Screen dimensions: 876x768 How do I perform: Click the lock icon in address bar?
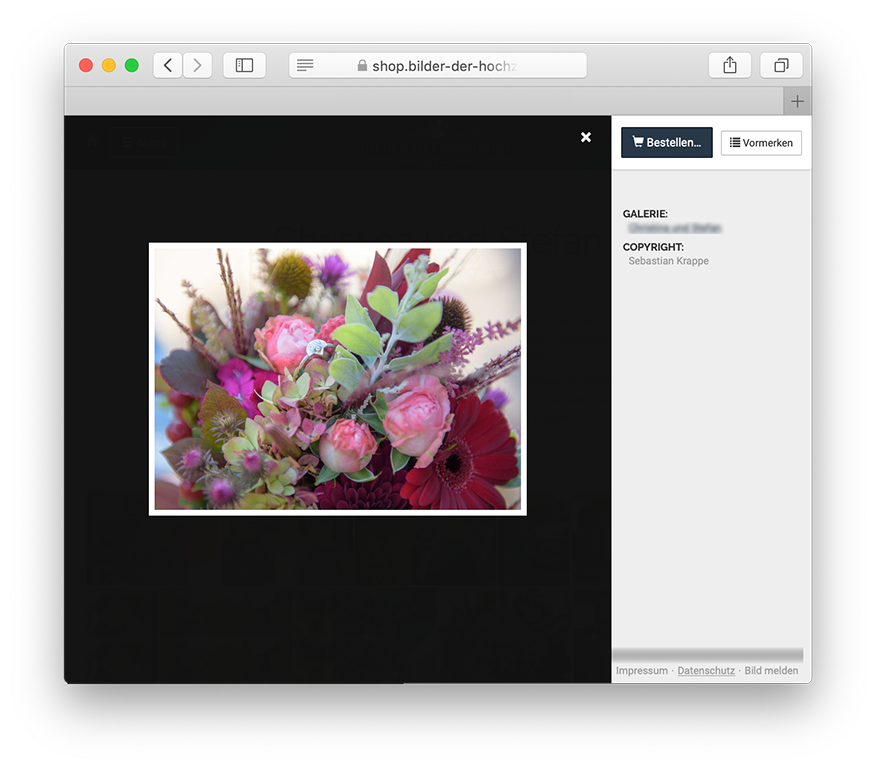tap(362, 66)
